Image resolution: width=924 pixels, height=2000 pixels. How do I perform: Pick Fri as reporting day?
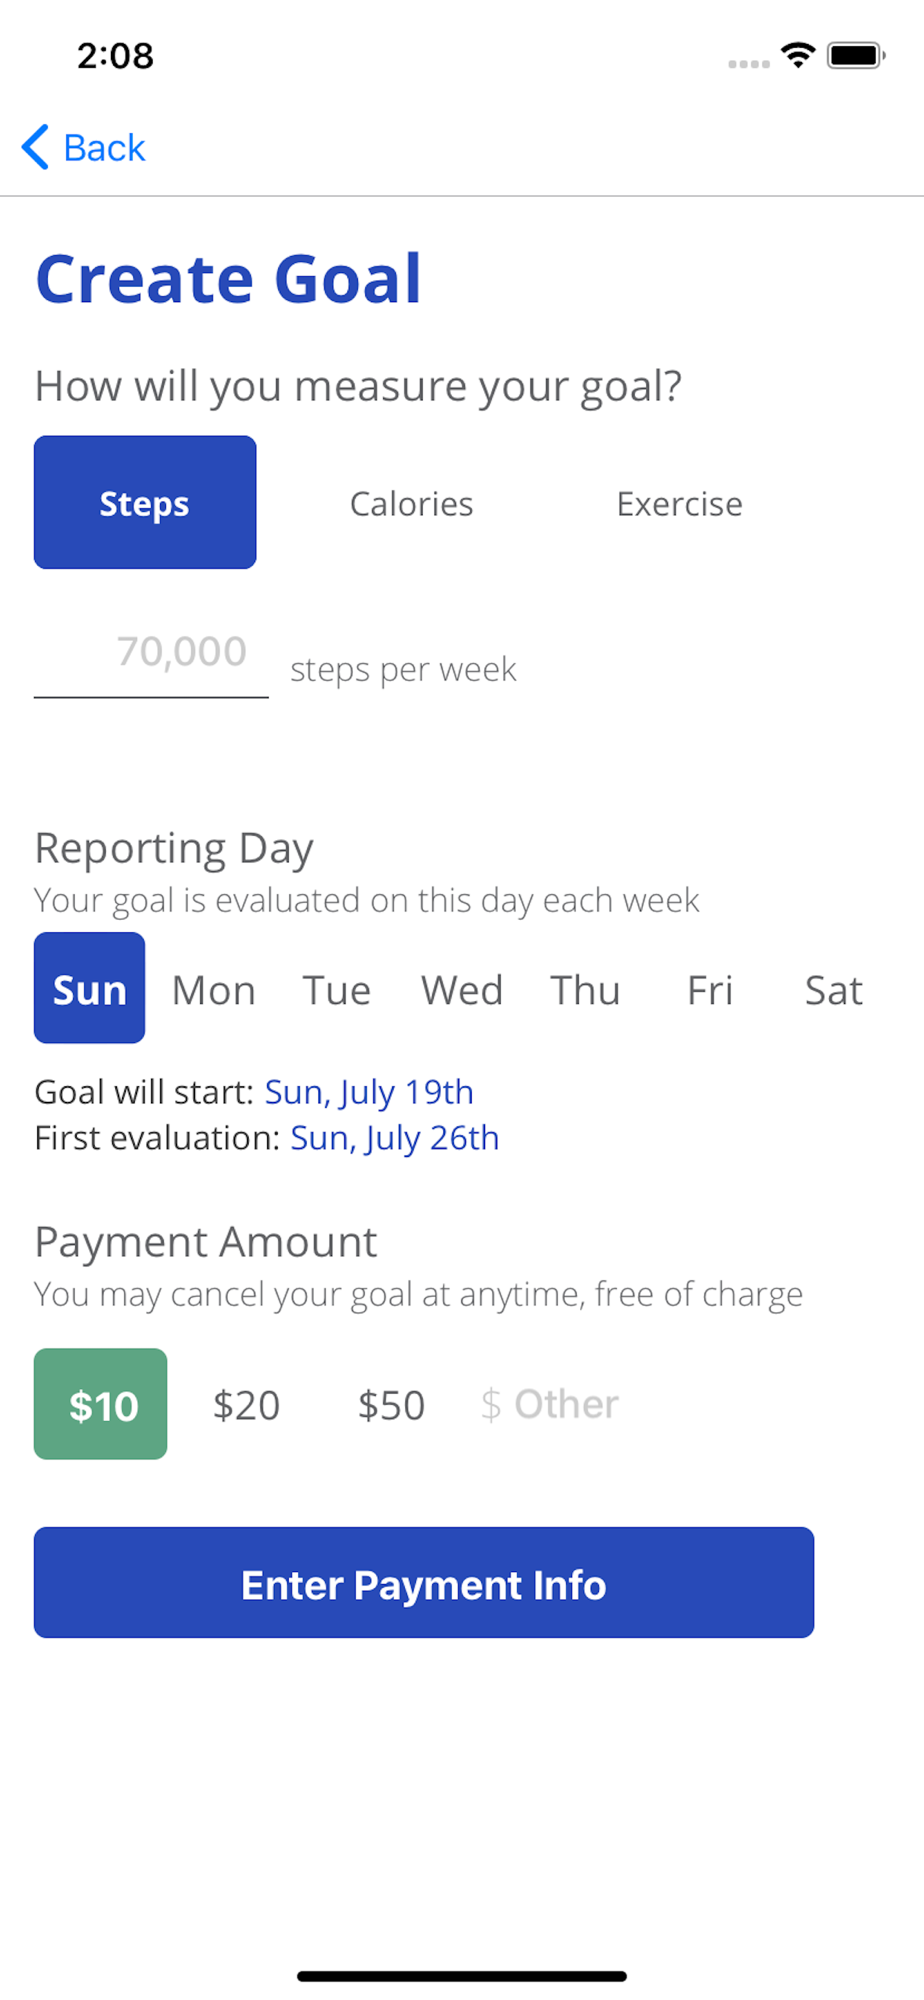[x=710, y=990]
